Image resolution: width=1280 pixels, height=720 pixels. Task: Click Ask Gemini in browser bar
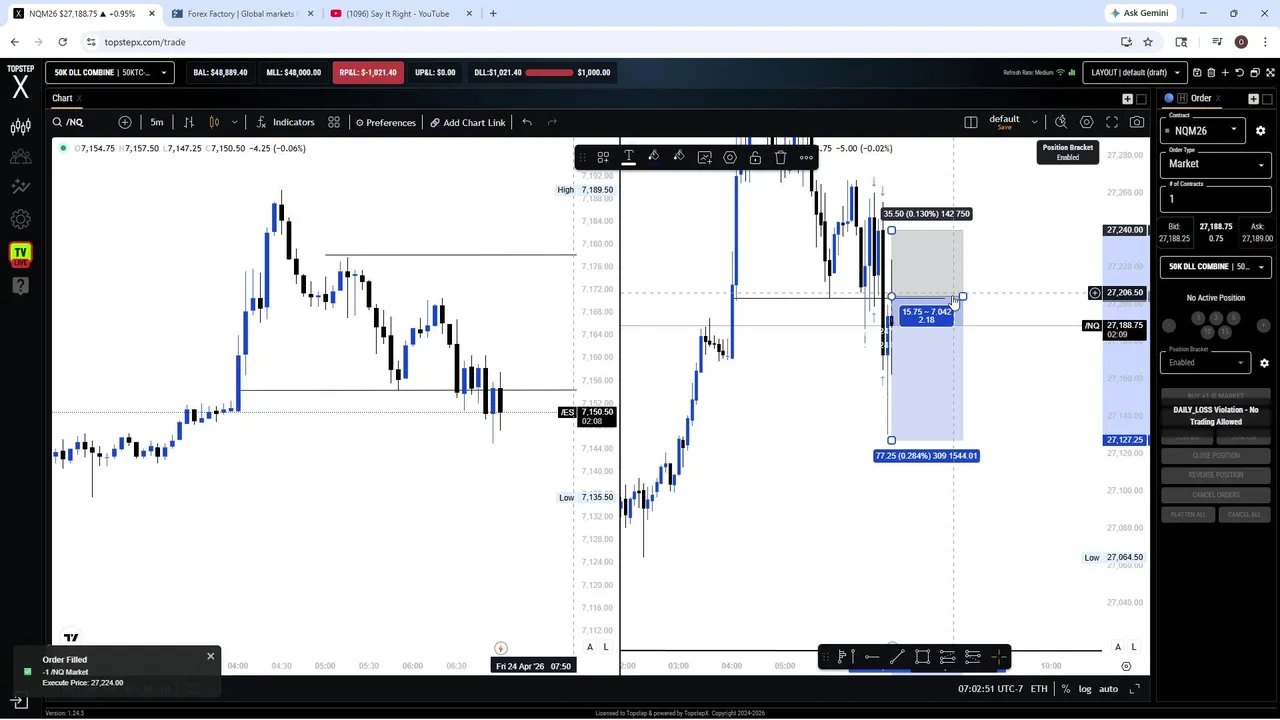(1138, 13)
